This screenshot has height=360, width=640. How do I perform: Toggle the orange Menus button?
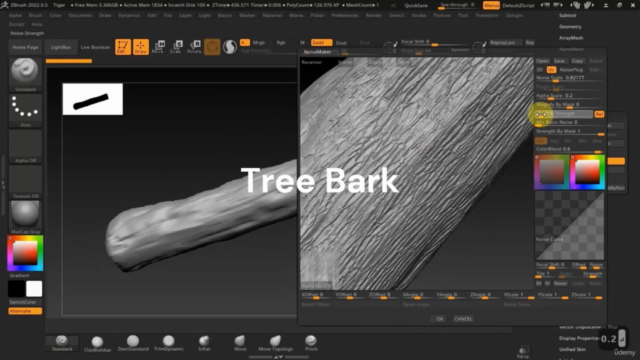(x=491, y=5)
